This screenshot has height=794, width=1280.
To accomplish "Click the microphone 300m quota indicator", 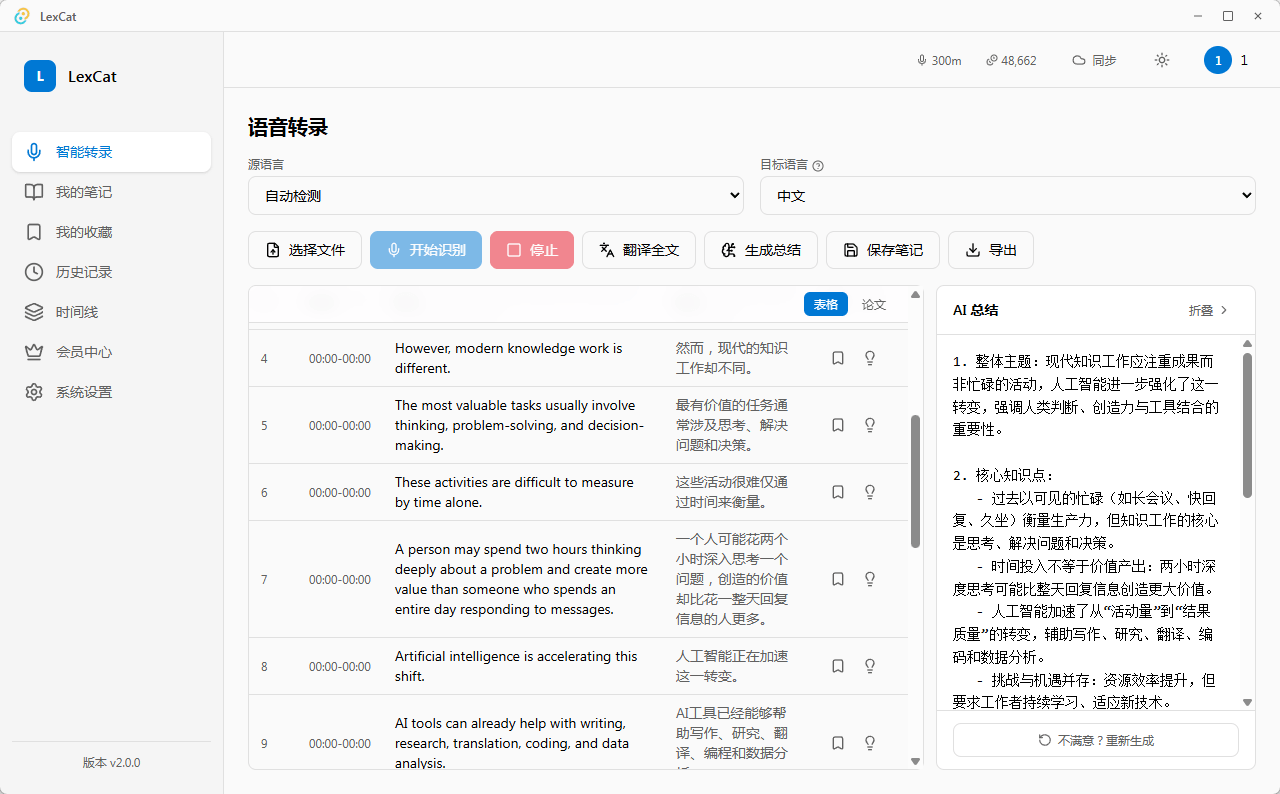I will pyautogui.click(x=939, y=60).
